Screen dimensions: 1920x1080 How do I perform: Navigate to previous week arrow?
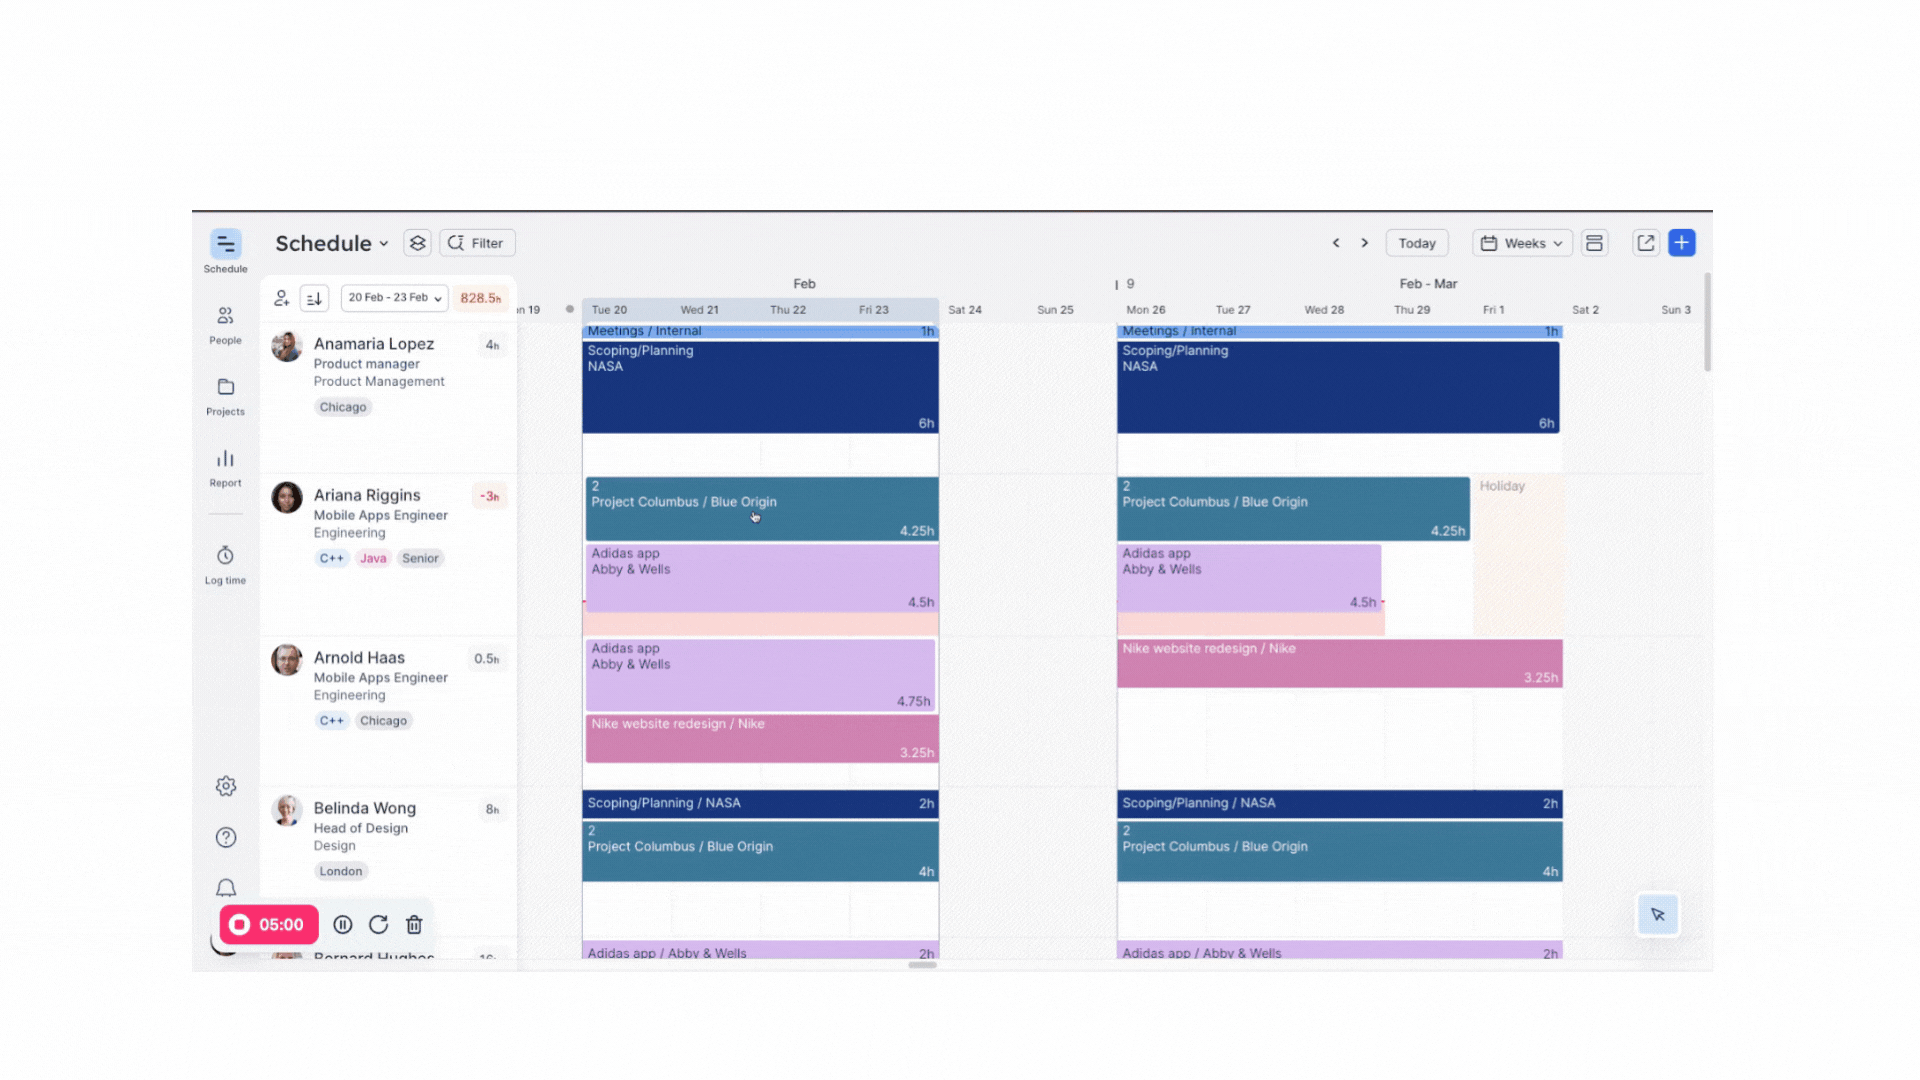click(x=1337, y=243)
